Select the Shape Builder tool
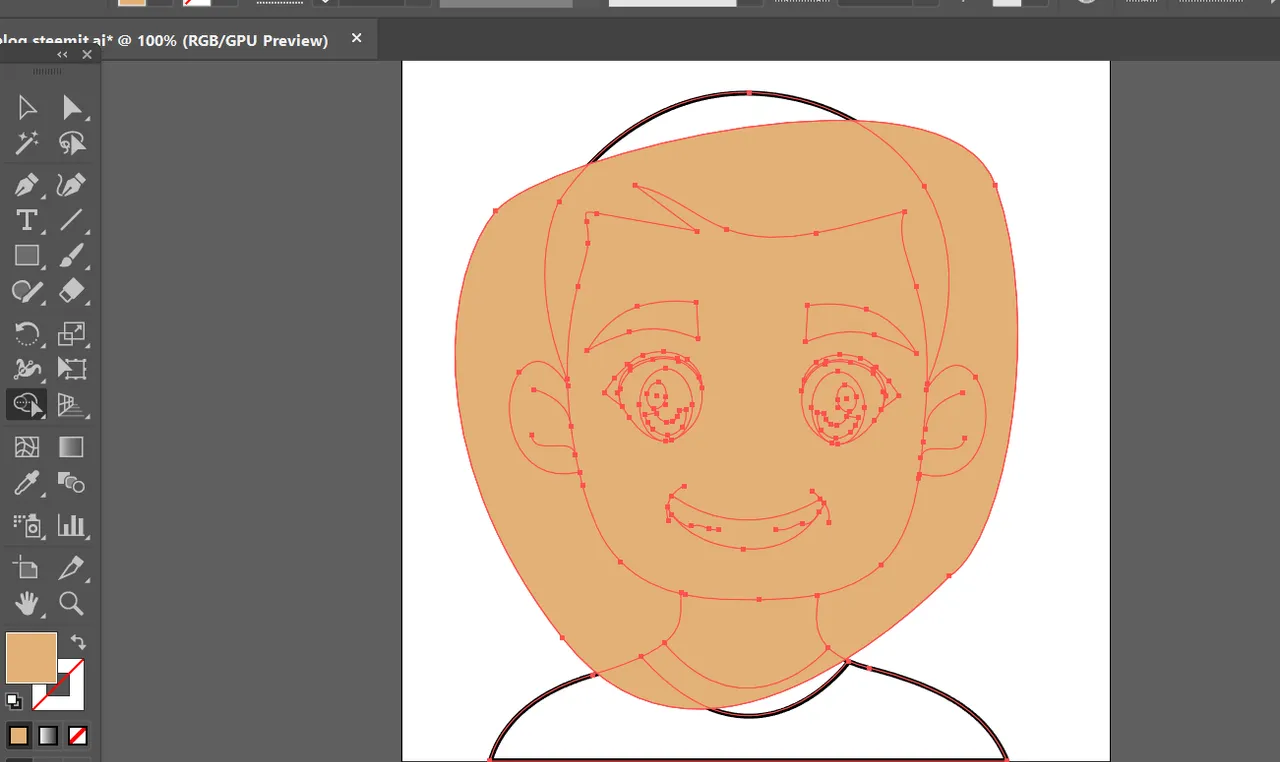Image resolution: width=1280 pixels, height=762 pixels. tap(27, 405)
